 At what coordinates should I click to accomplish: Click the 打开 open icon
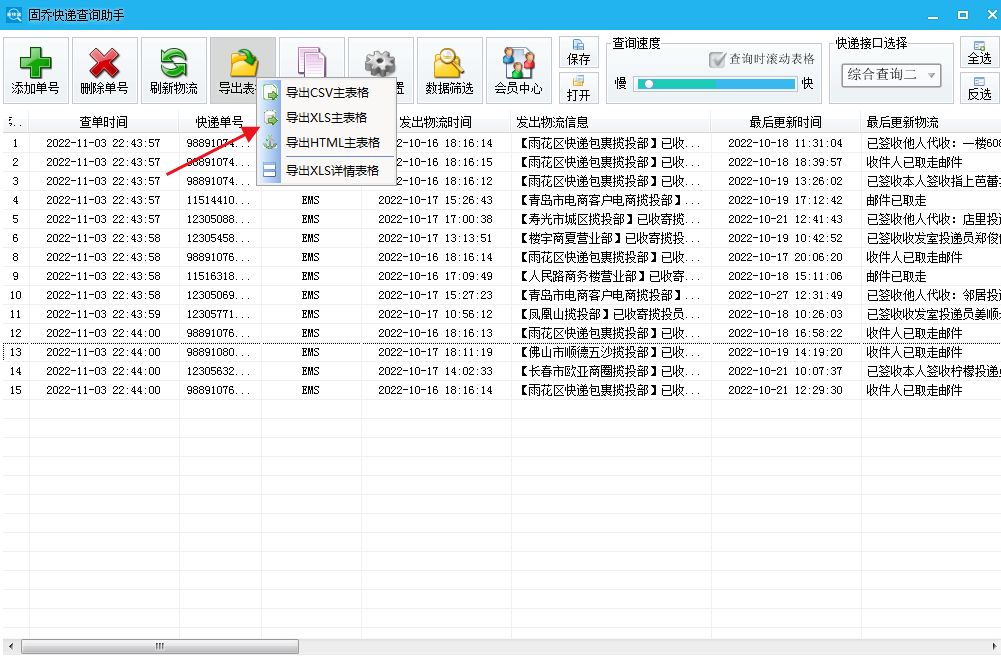578,88
